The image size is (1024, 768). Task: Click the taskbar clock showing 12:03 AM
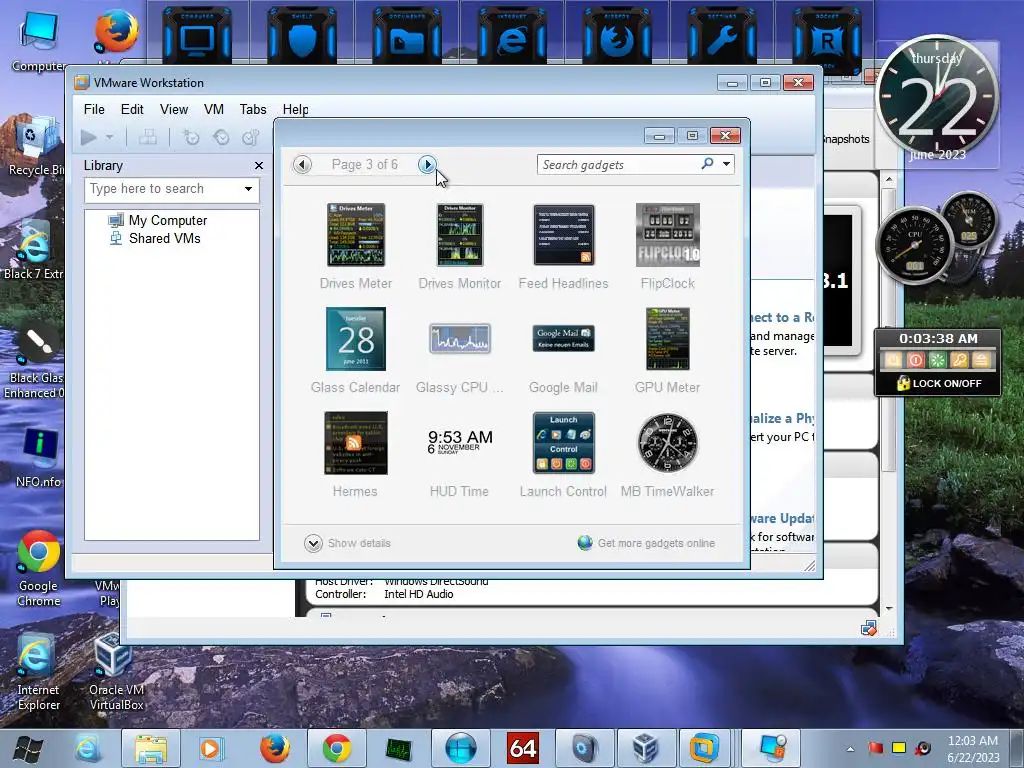pos(973,748)
